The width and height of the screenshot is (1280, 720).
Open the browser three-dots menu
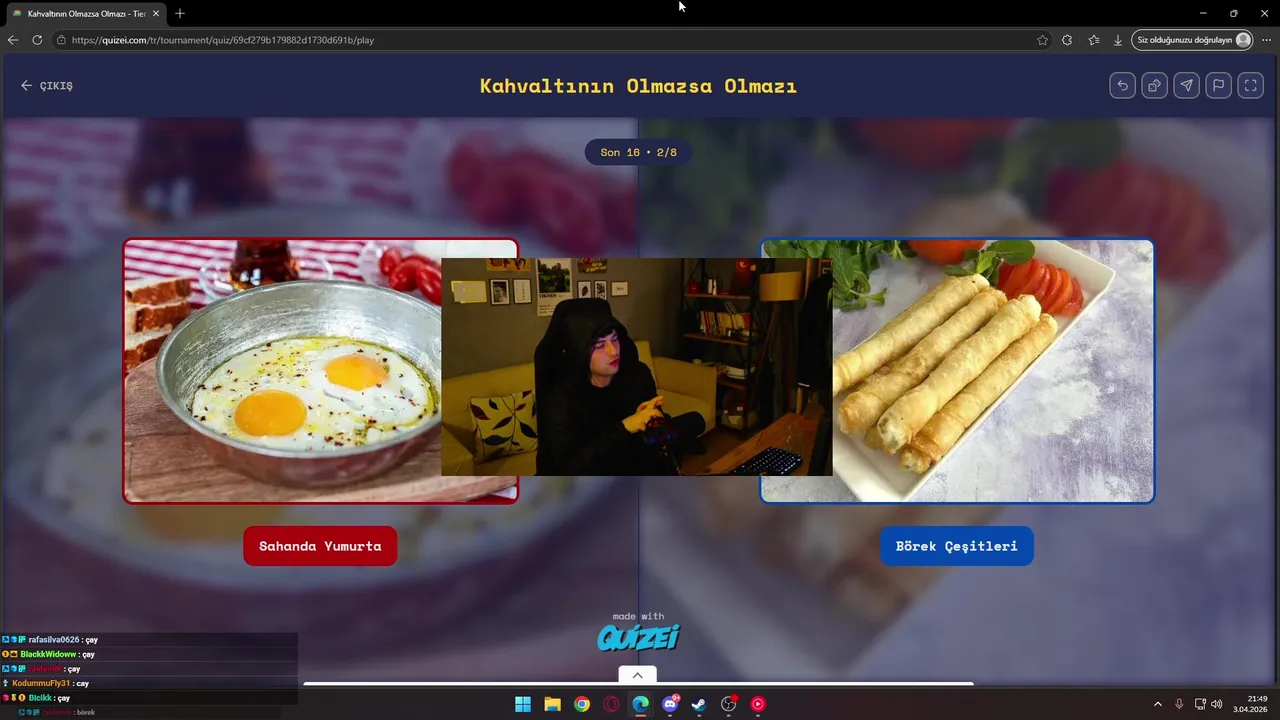click(x=1266, y=40)
